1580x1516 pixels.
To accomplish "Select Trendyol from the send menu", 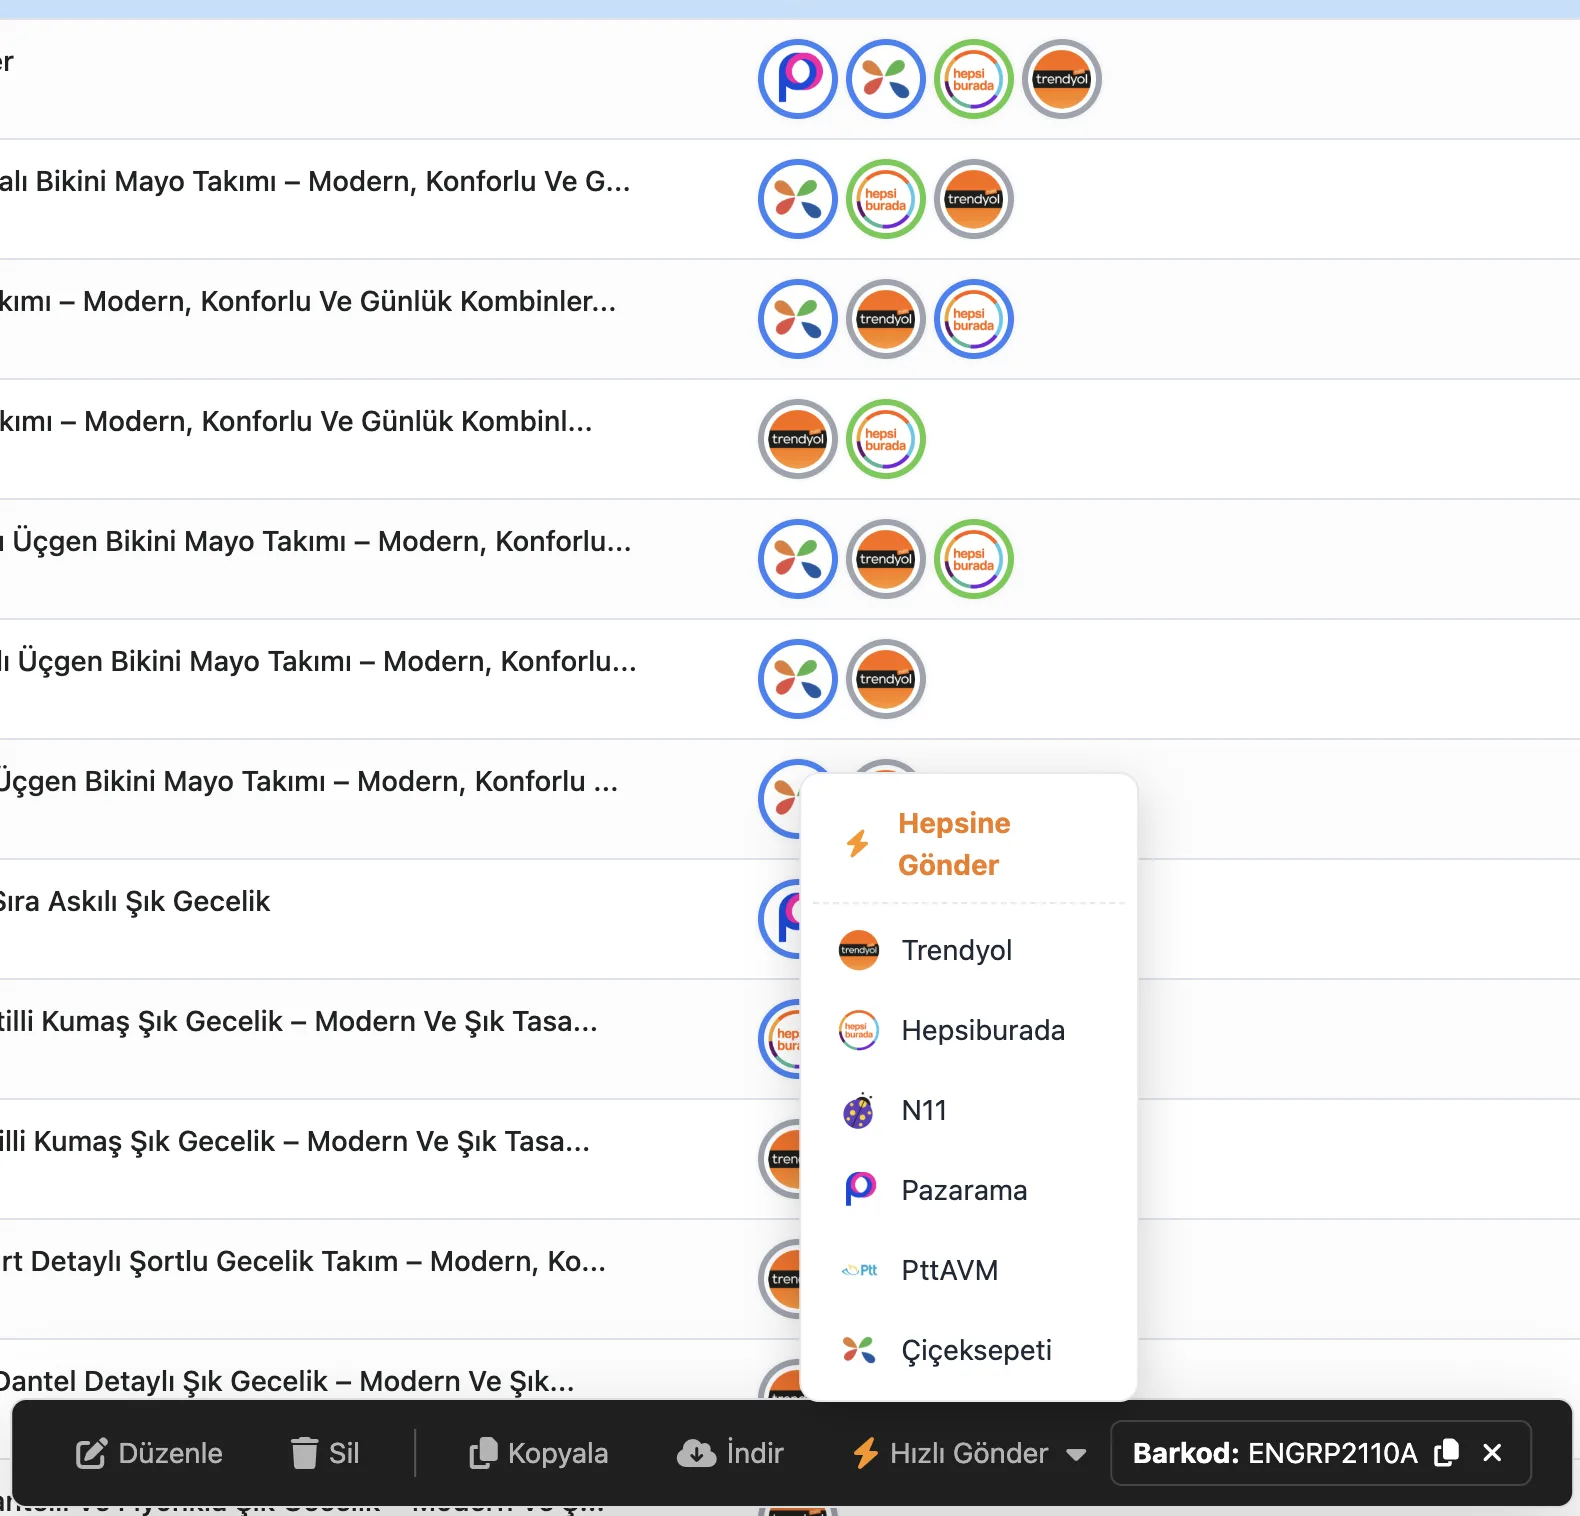I will point(969,950).
